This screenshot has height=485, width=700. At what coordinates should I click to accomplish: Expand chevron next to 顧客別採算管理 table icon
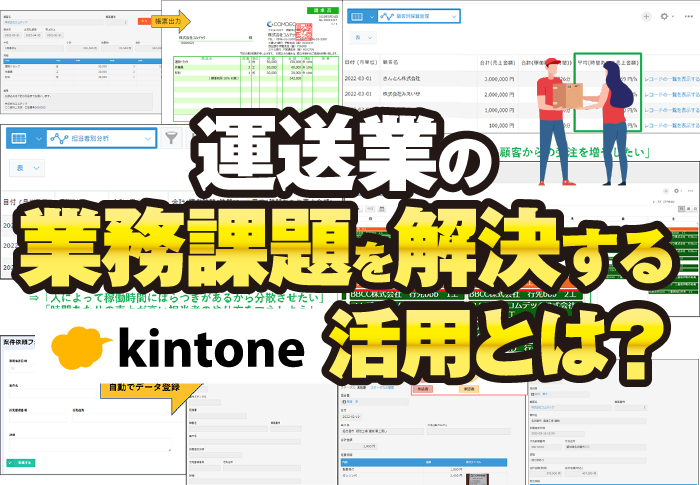click(x=371, y=17)
